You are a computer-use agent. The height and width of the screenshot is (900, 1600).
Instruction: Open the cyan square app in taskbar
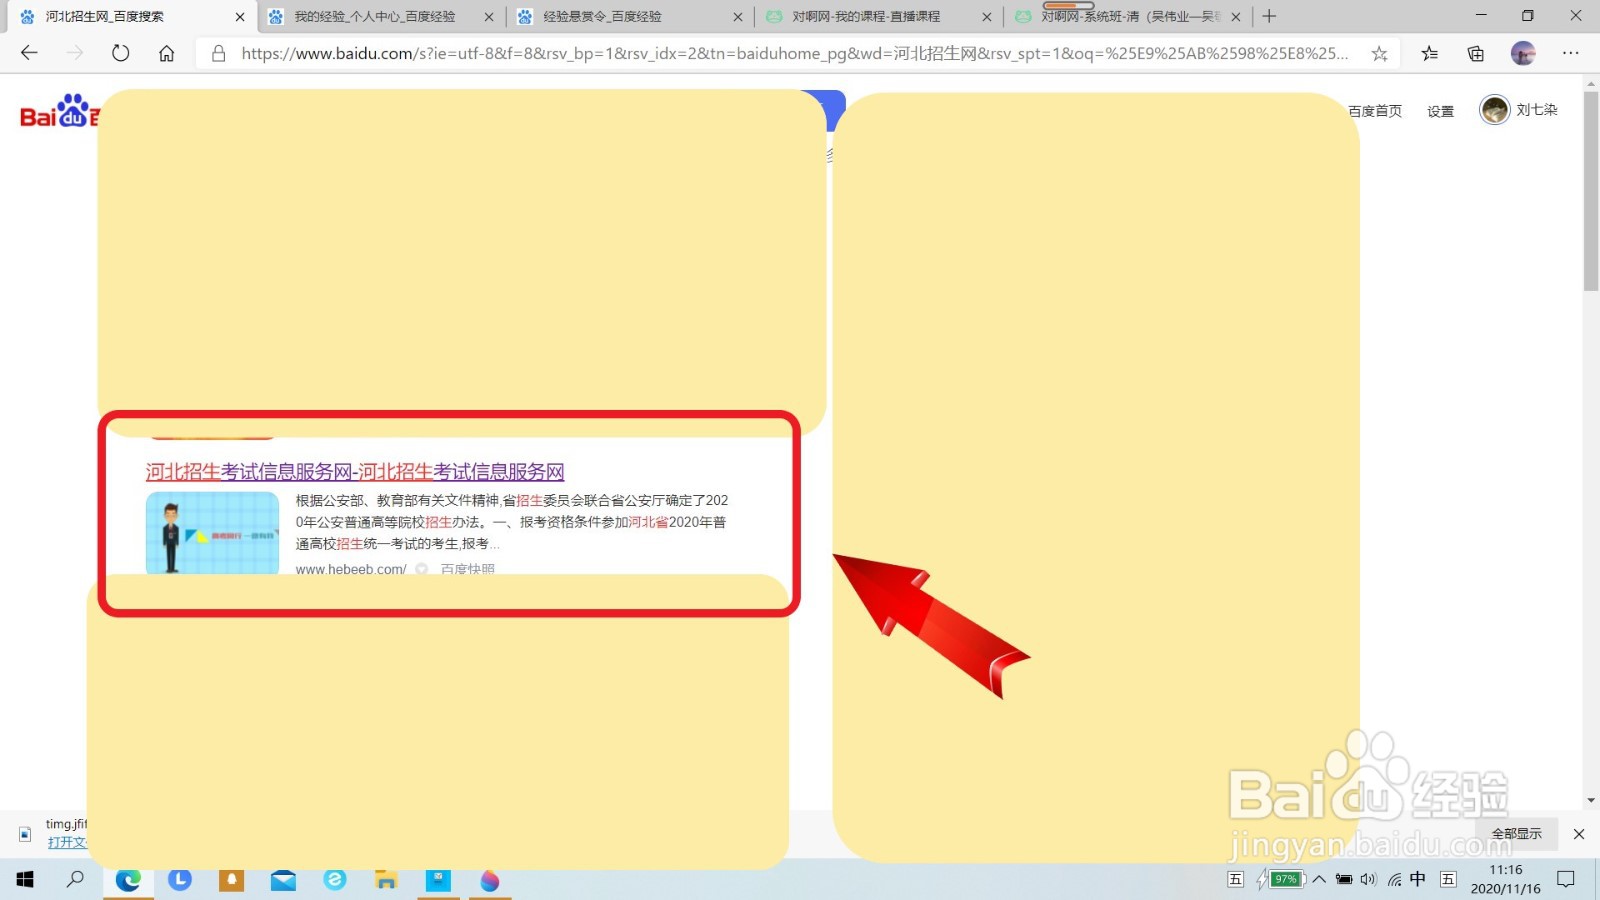click(438, 880)
